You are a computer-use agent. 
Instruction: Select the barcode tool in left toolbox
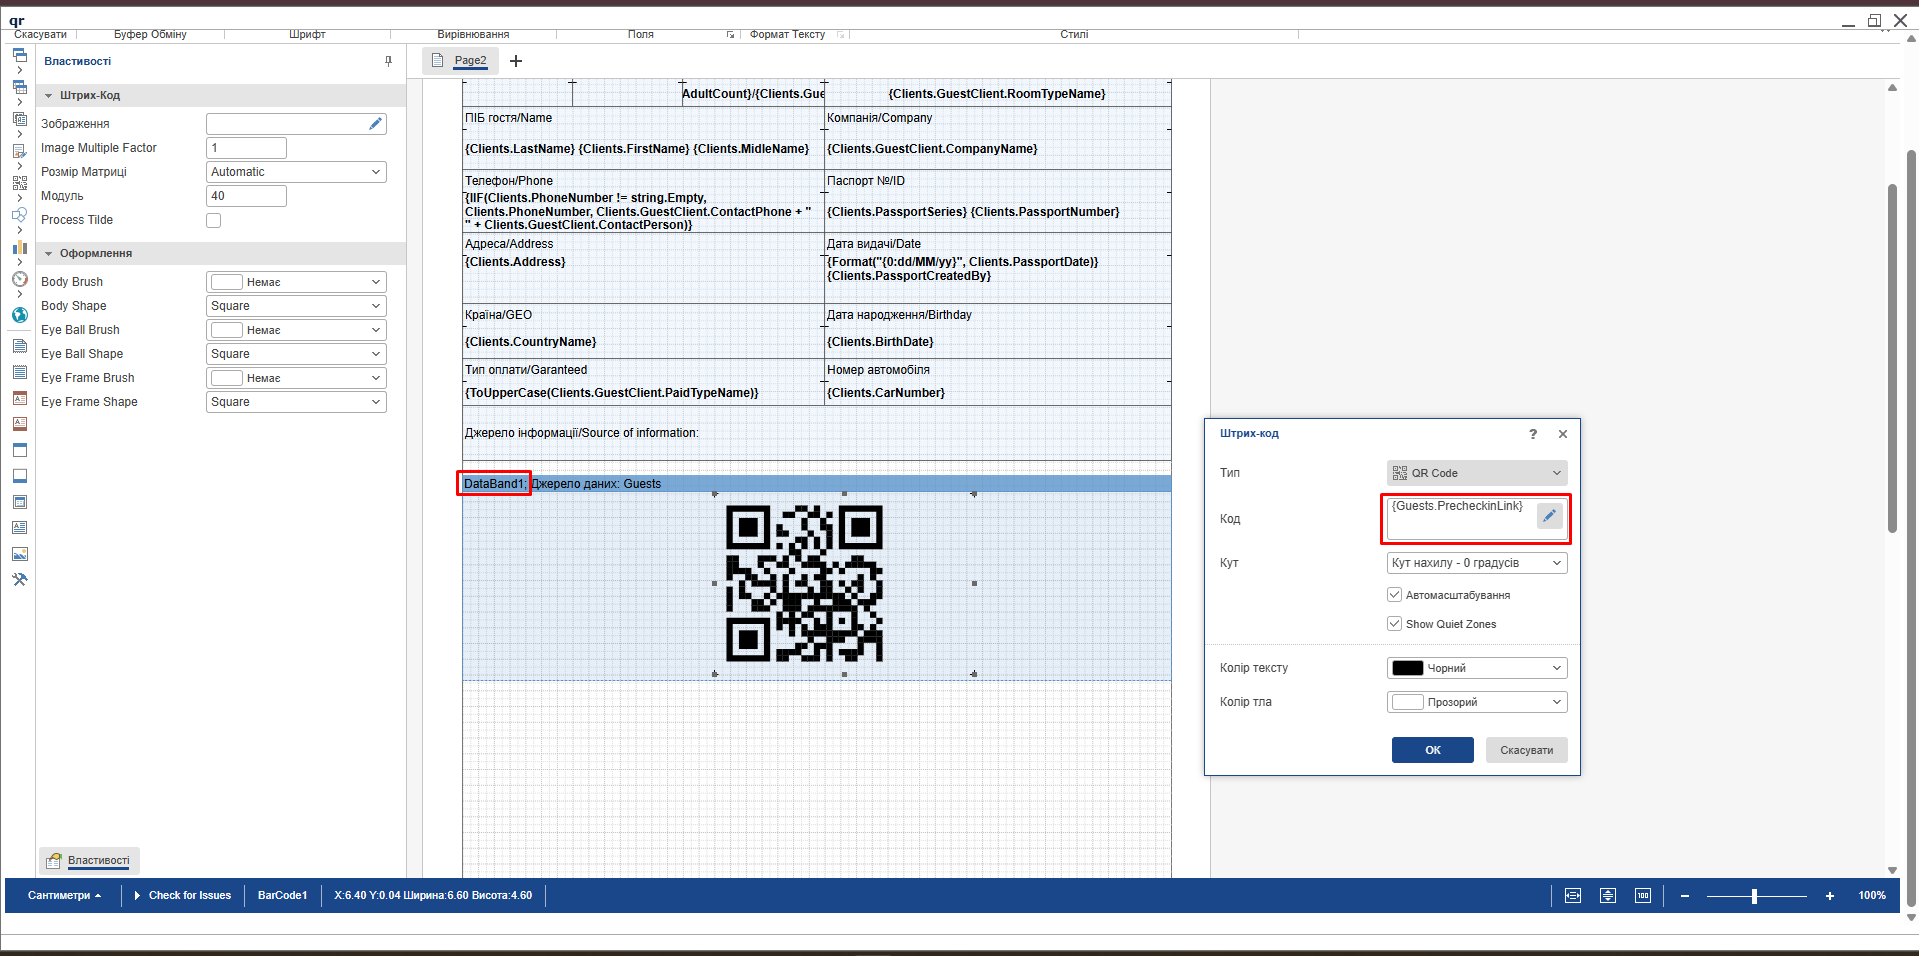pyautogui.click(x=19, y=183)
